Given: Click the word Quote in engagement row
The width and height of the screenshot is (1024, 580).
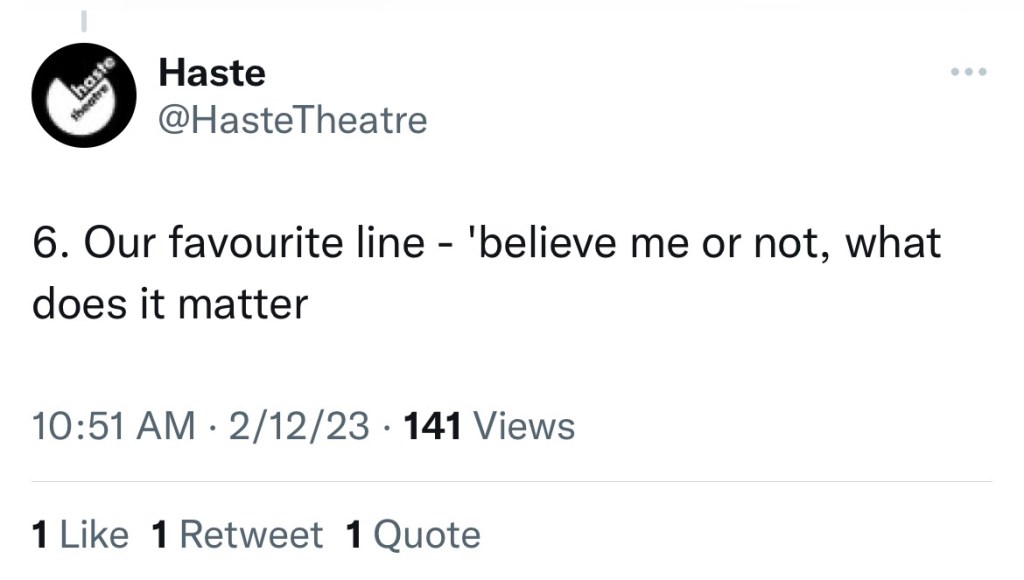Looking at the screenshot, I should click(x=427, y=535).
